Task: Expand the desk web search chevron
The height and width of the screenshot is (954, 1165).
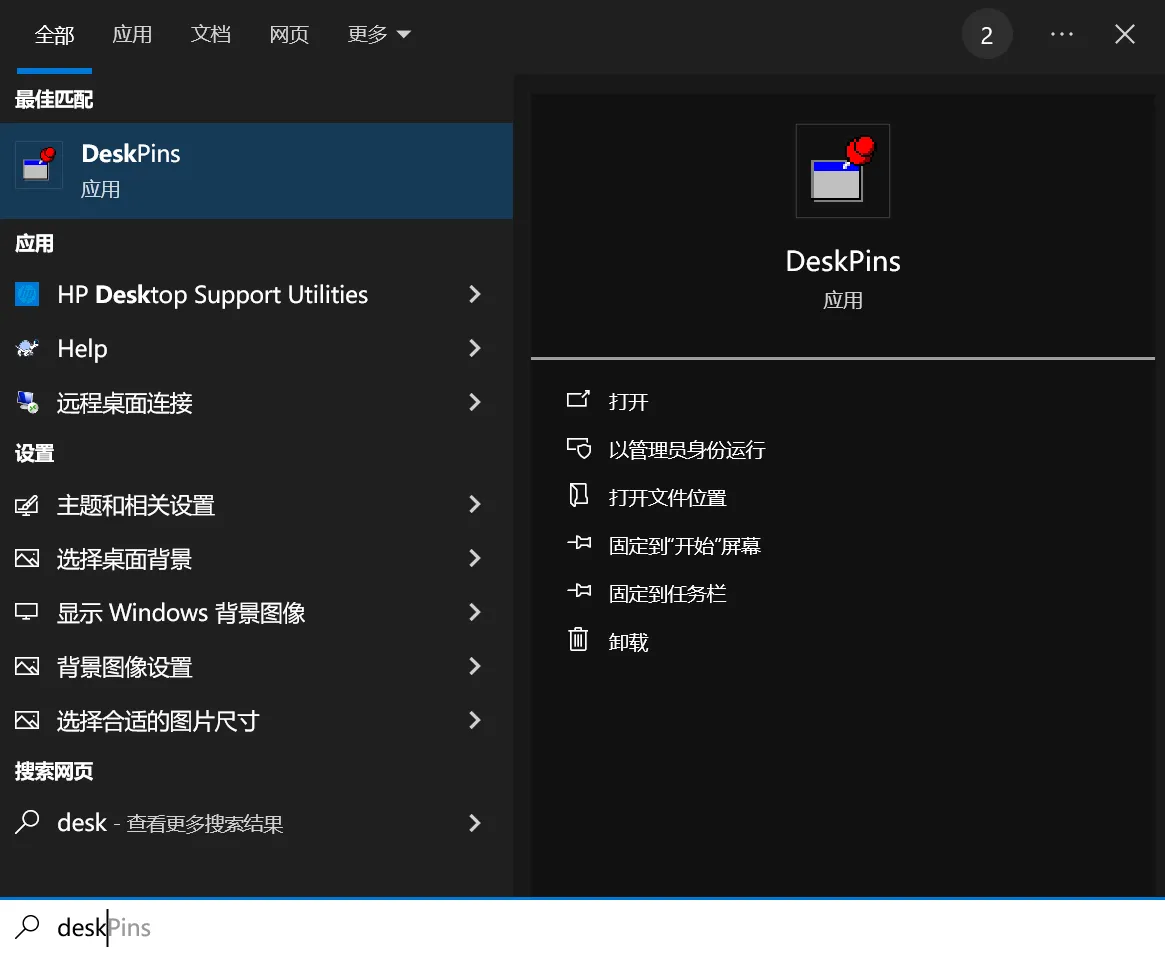Action: pos(475,822)
